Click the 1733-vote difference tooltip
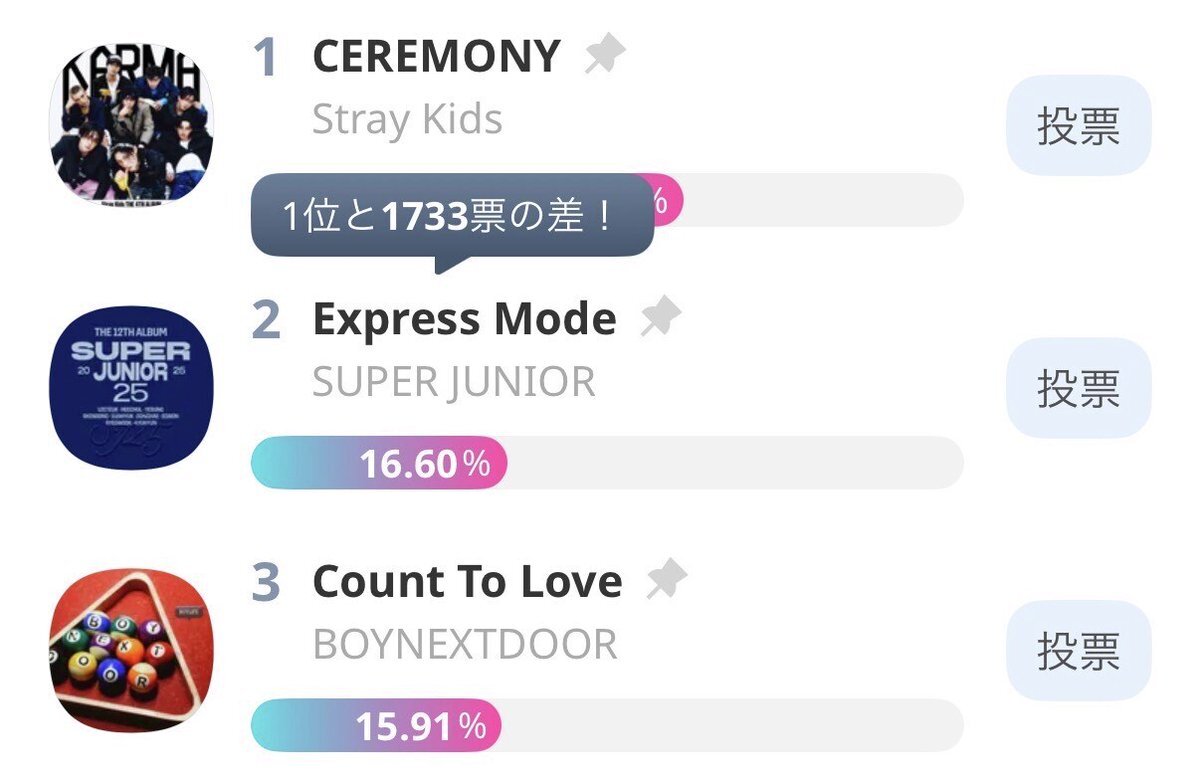 [x=452, y=216]
